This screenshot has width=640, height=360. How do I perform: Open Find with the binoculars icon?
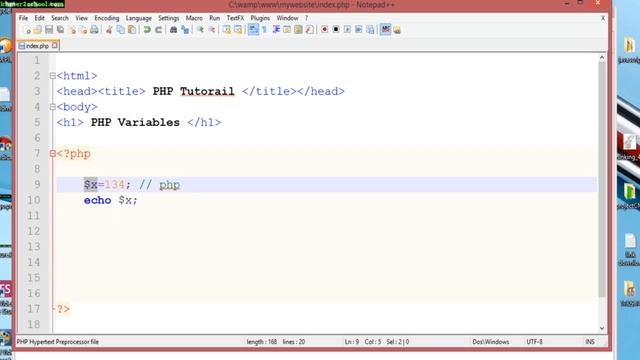coord(173,30)
